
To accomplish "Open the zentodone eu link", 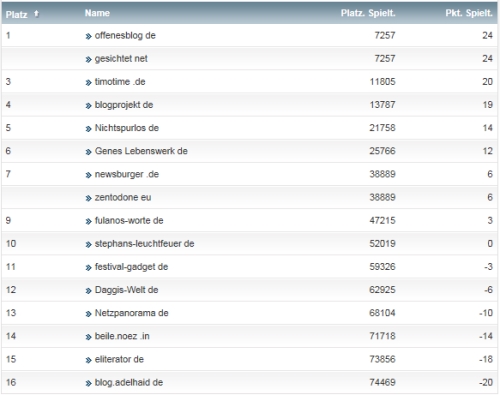I will (x=123, y=197).
